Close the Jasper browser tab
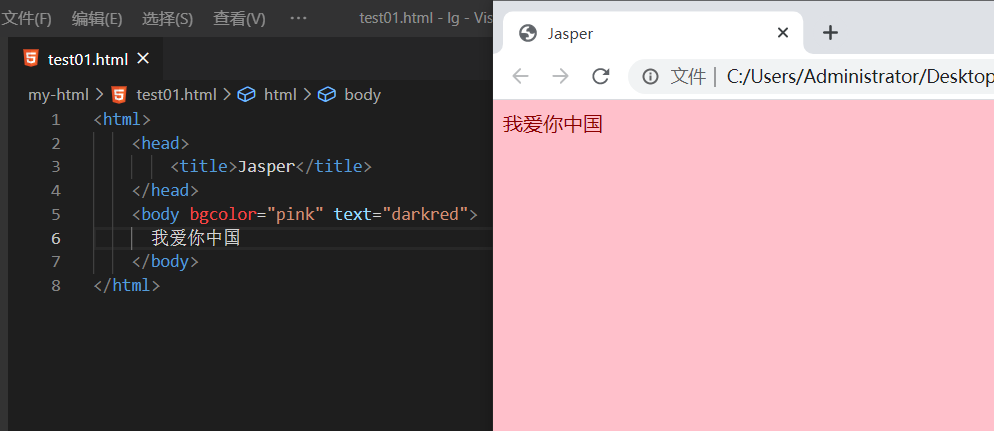The image size is (994, 431). [x=782, y=33]
